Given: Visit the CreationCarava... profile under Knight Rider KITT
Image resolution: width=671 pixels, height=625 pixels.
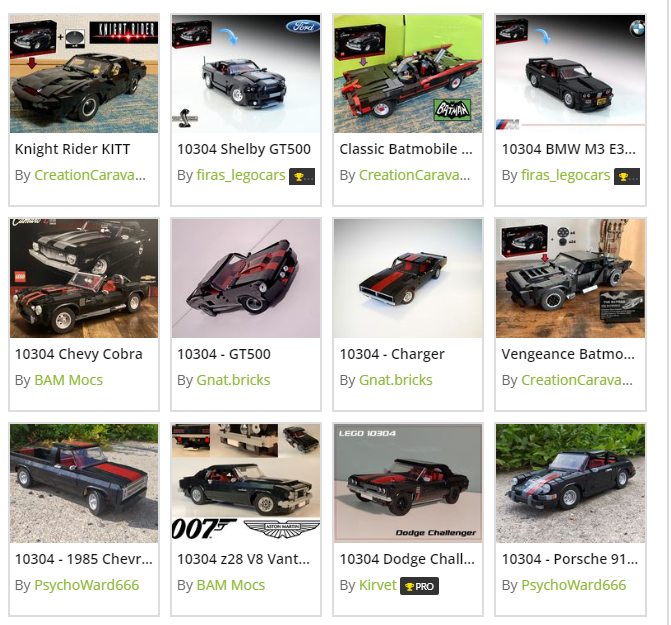Looking at the screenshot, I should click(x=90, y=175).
